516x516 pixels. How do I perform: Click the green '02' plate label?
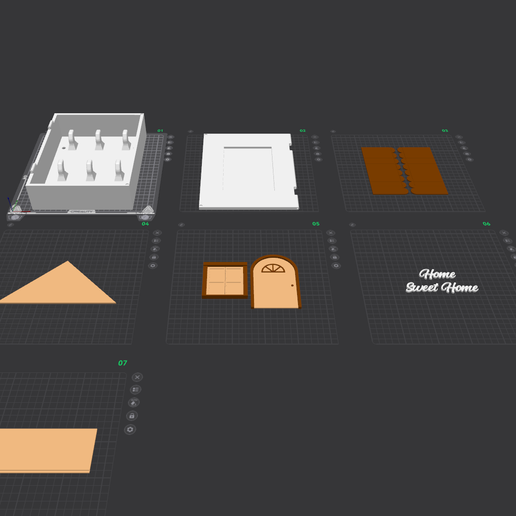point(302,131)
